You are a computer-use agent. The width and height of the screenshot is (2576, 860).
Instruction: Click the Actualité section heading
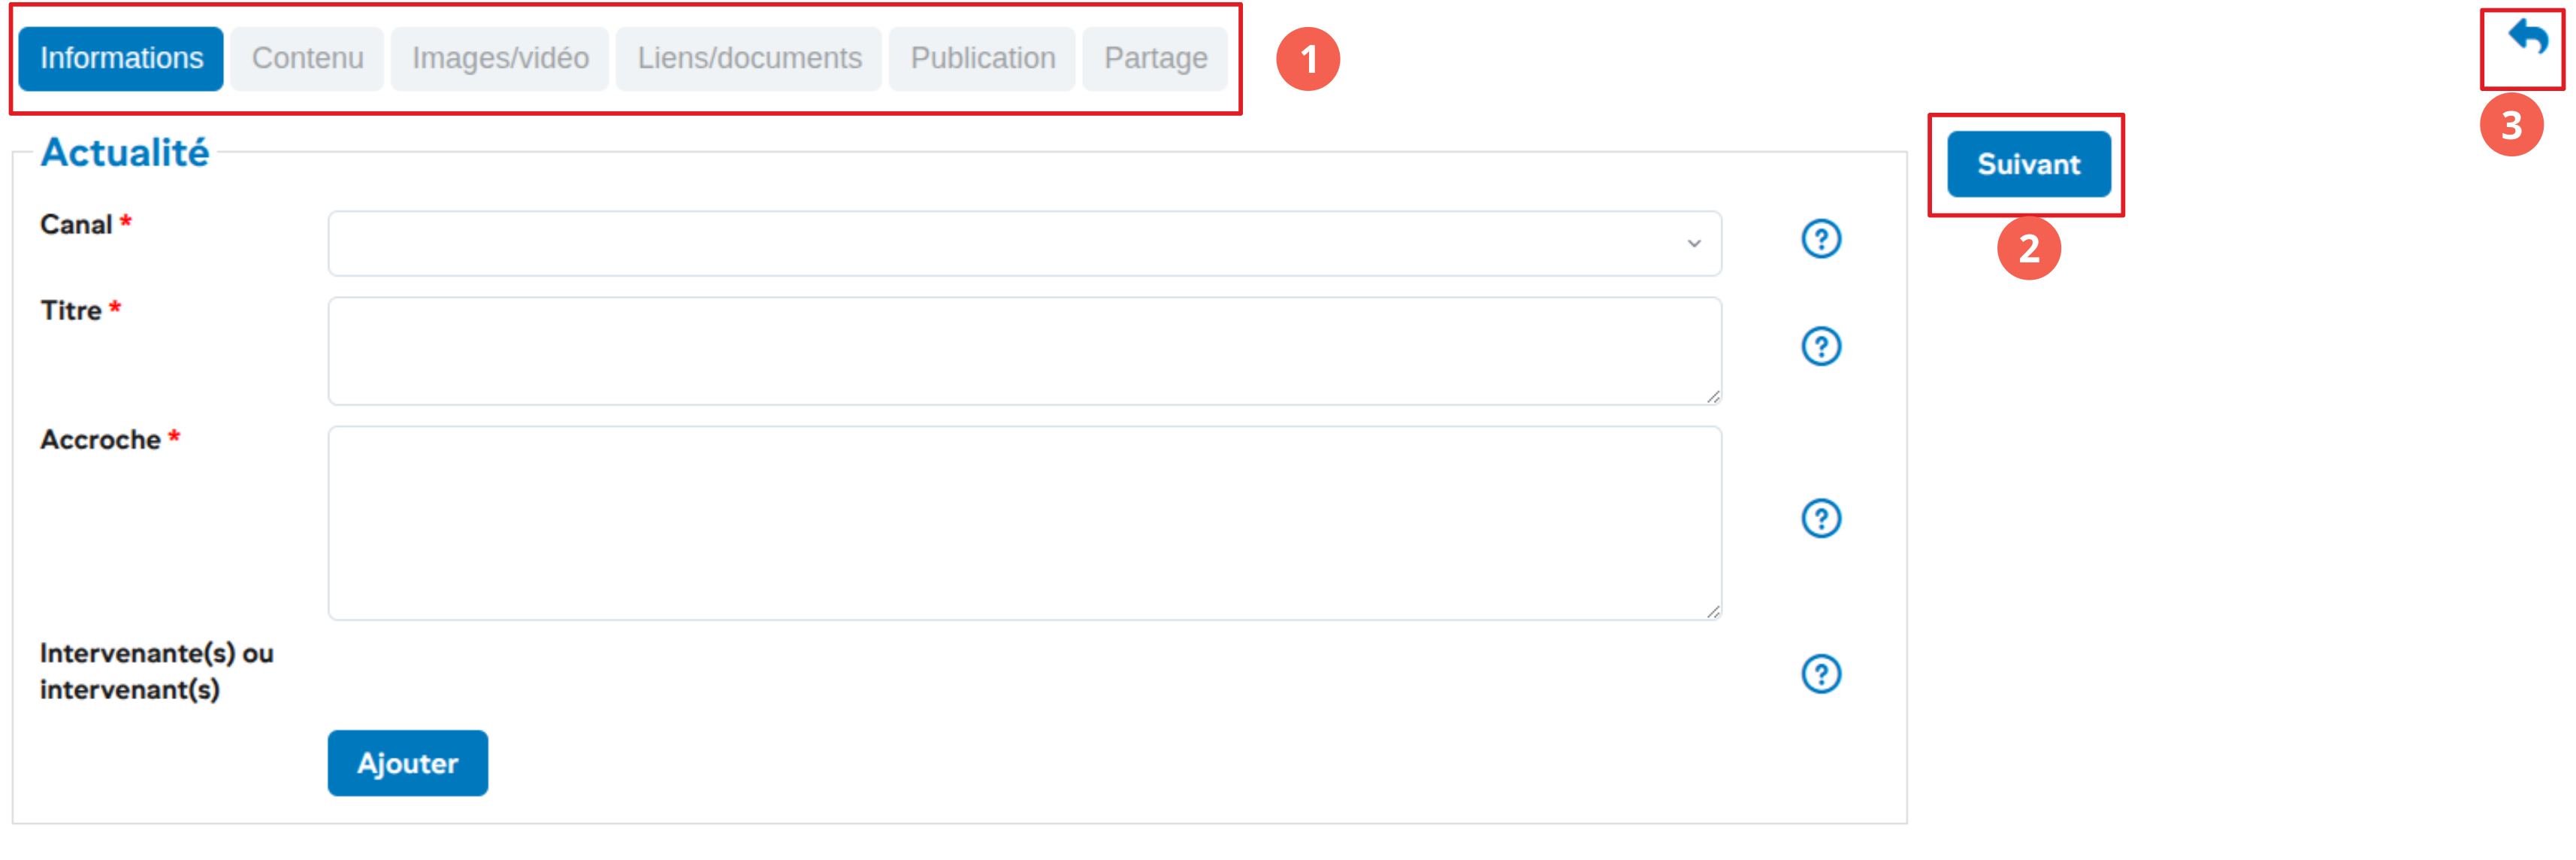tap(125, 153)
